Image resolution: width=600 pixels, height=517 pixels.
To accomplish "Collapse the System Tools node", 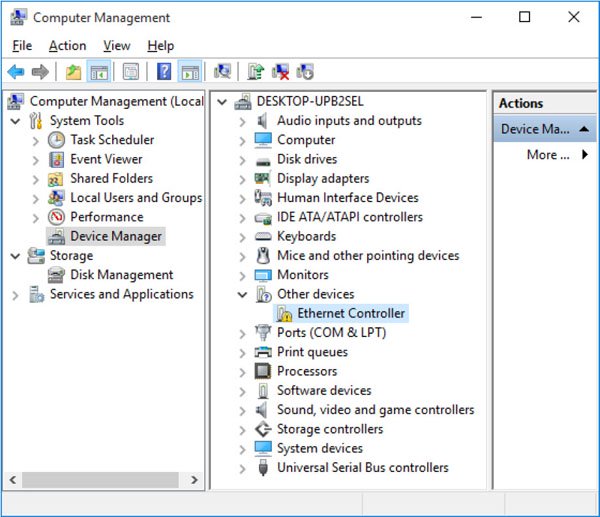I will (x=15, y=121).
